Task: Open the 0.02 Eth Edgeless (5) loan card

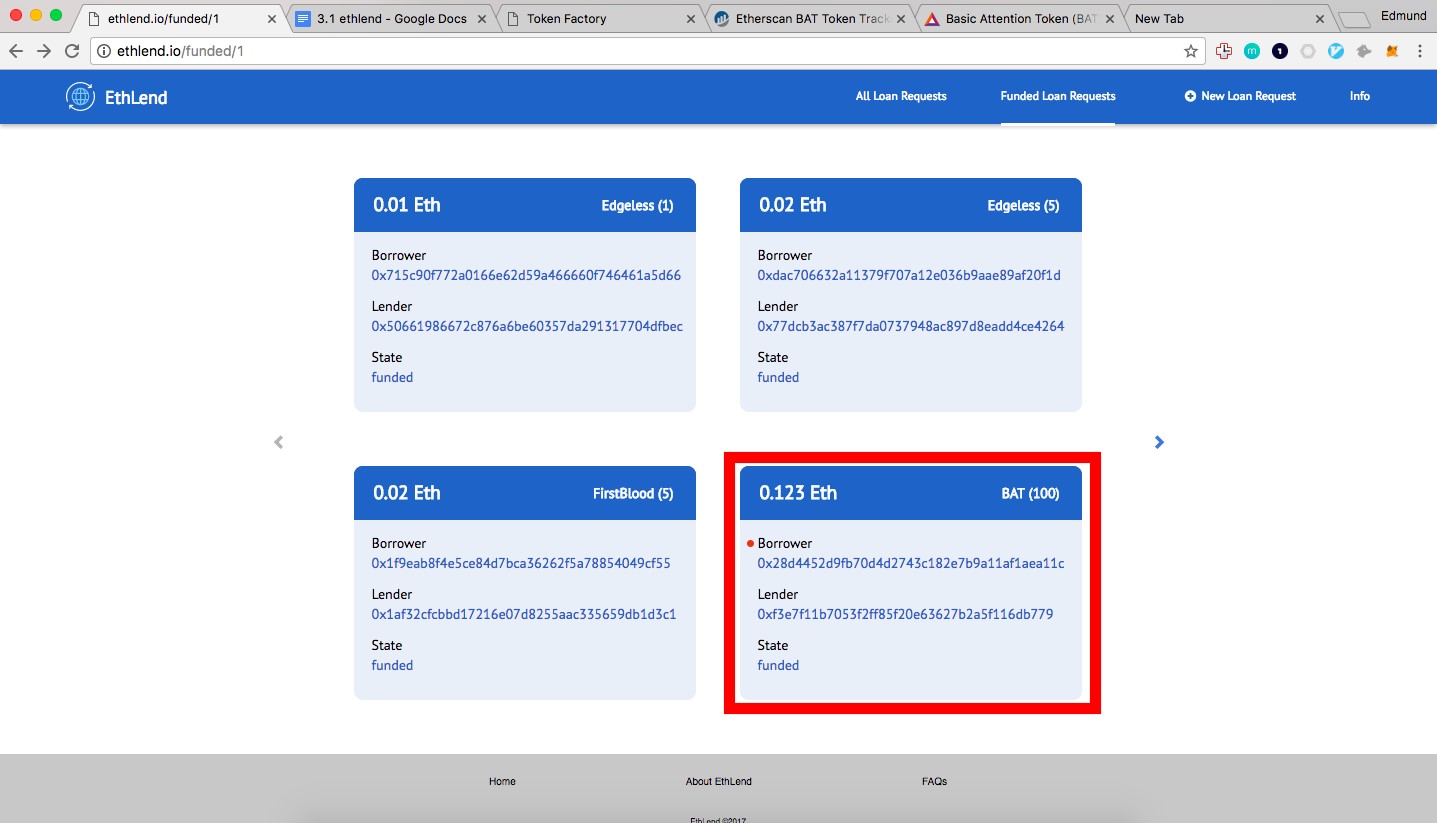Action: (911, 295)
